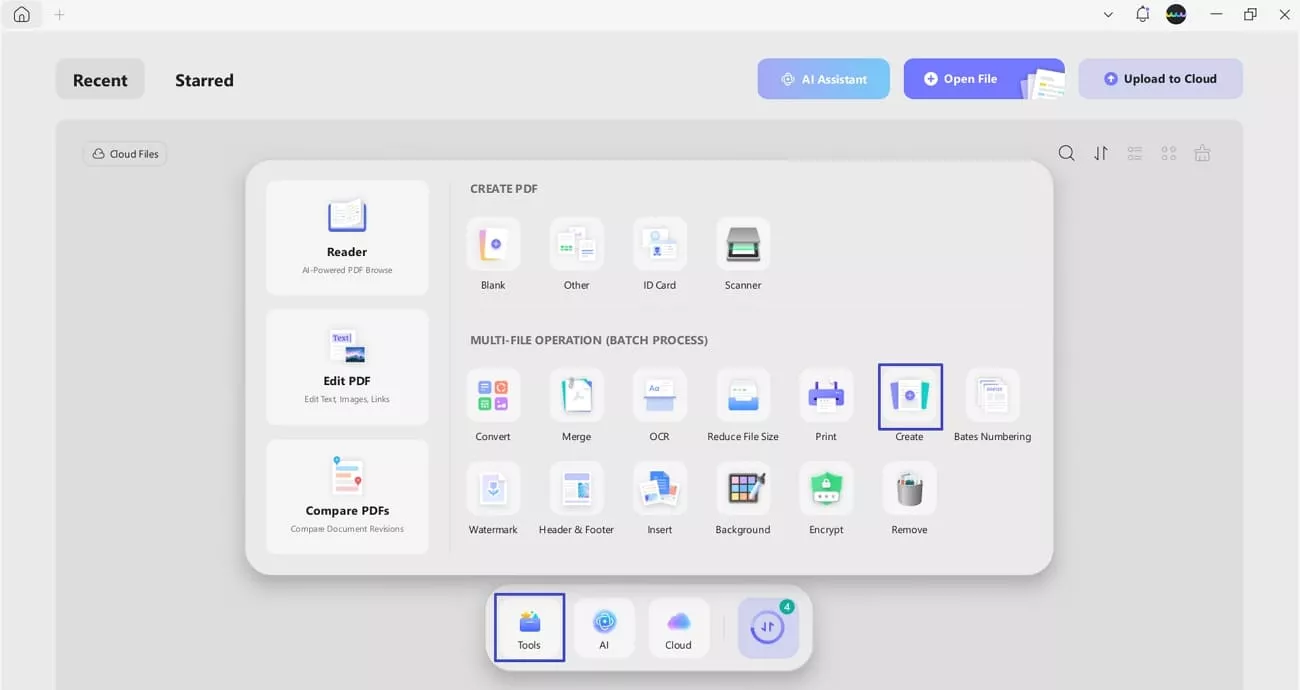
Task: Open the sync transfers icon with badge 4
Action: pos(768,628)
